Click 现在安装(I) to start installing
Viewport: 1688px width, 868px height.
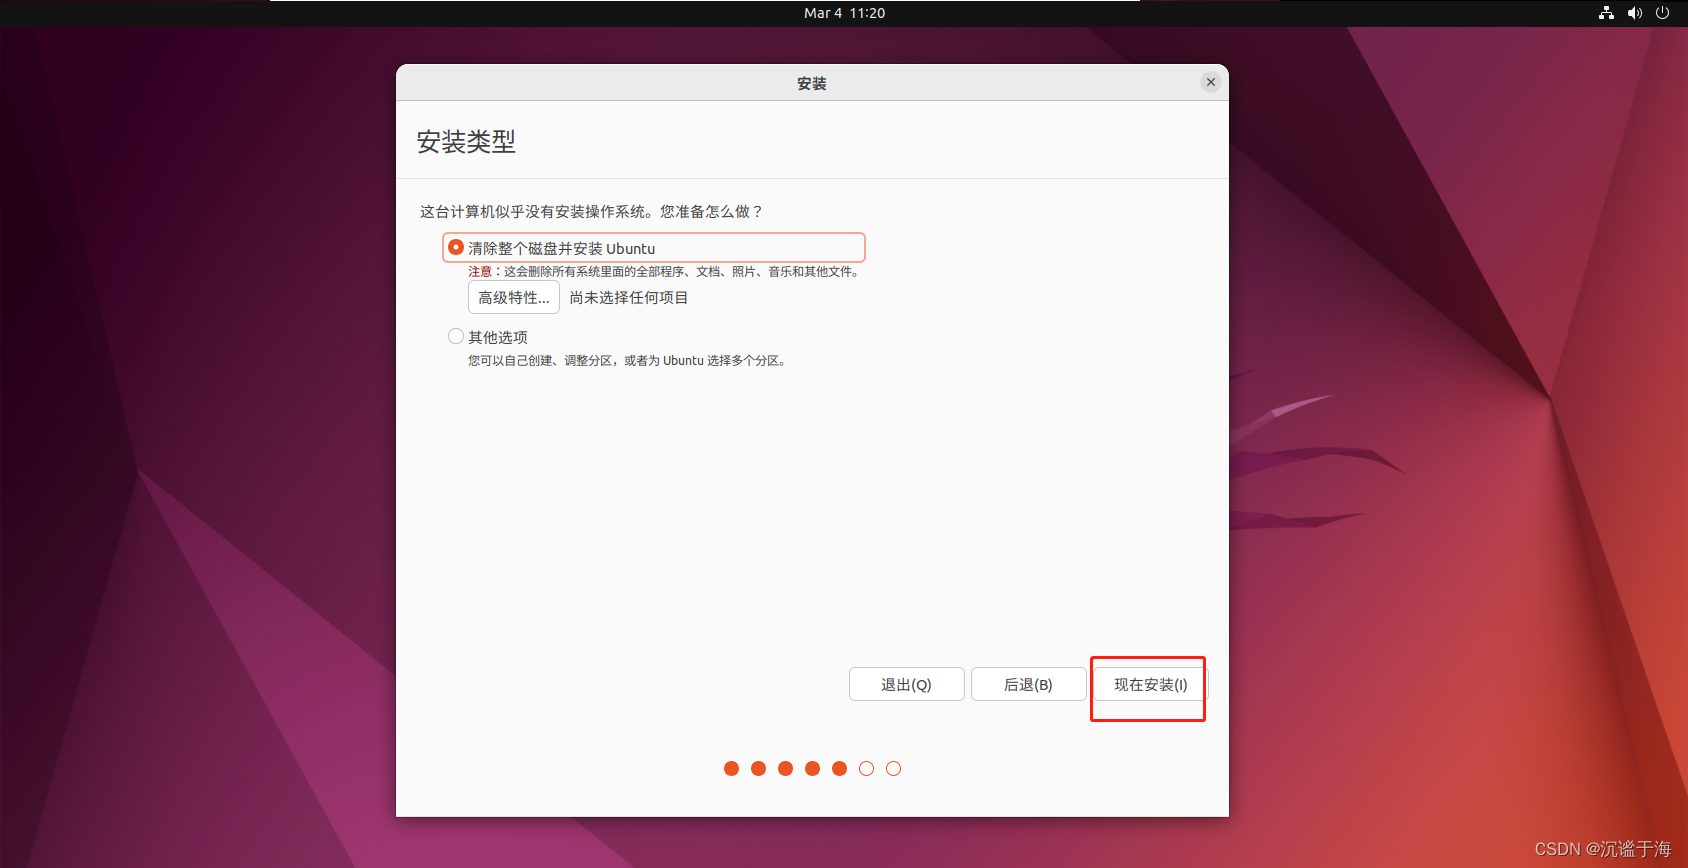tap(1151, 685)
